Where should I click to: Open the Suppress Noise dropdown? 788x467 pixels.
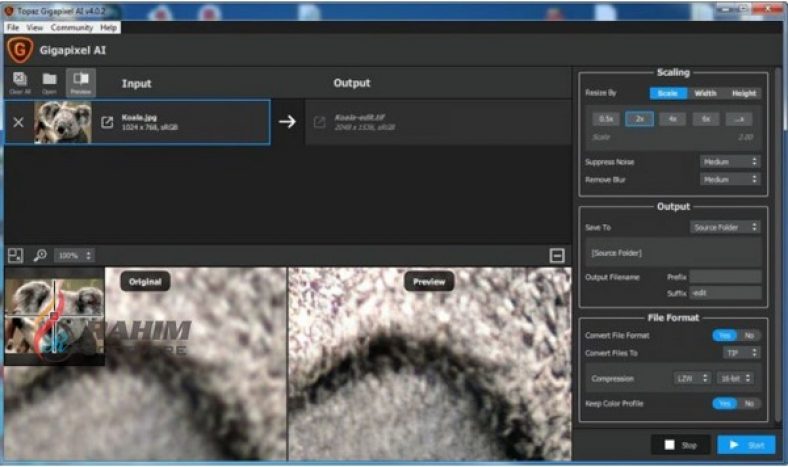[x=729, y=161]
